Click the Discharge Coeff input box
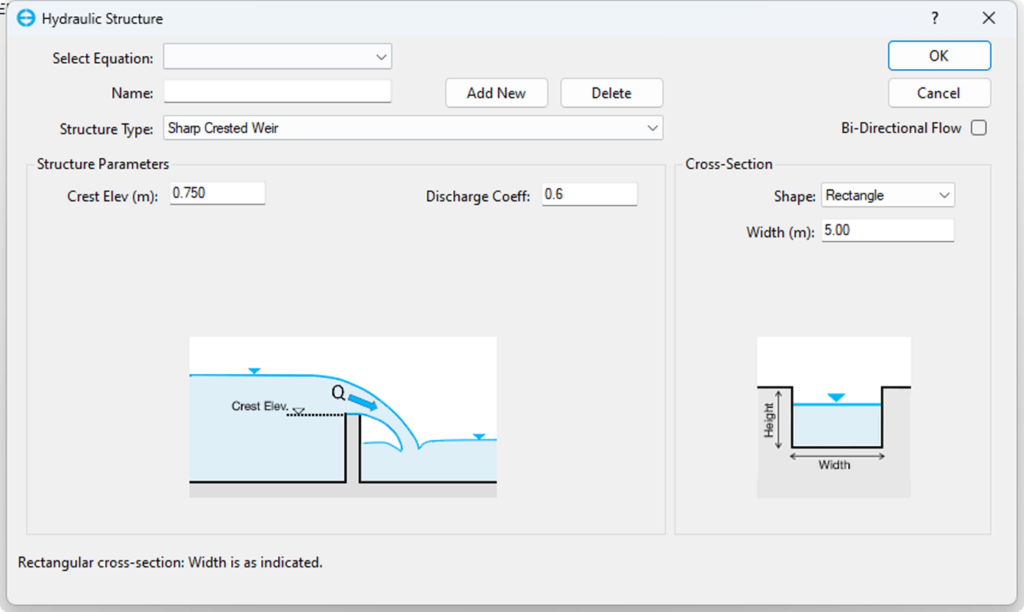 click(x=589, y=194)
